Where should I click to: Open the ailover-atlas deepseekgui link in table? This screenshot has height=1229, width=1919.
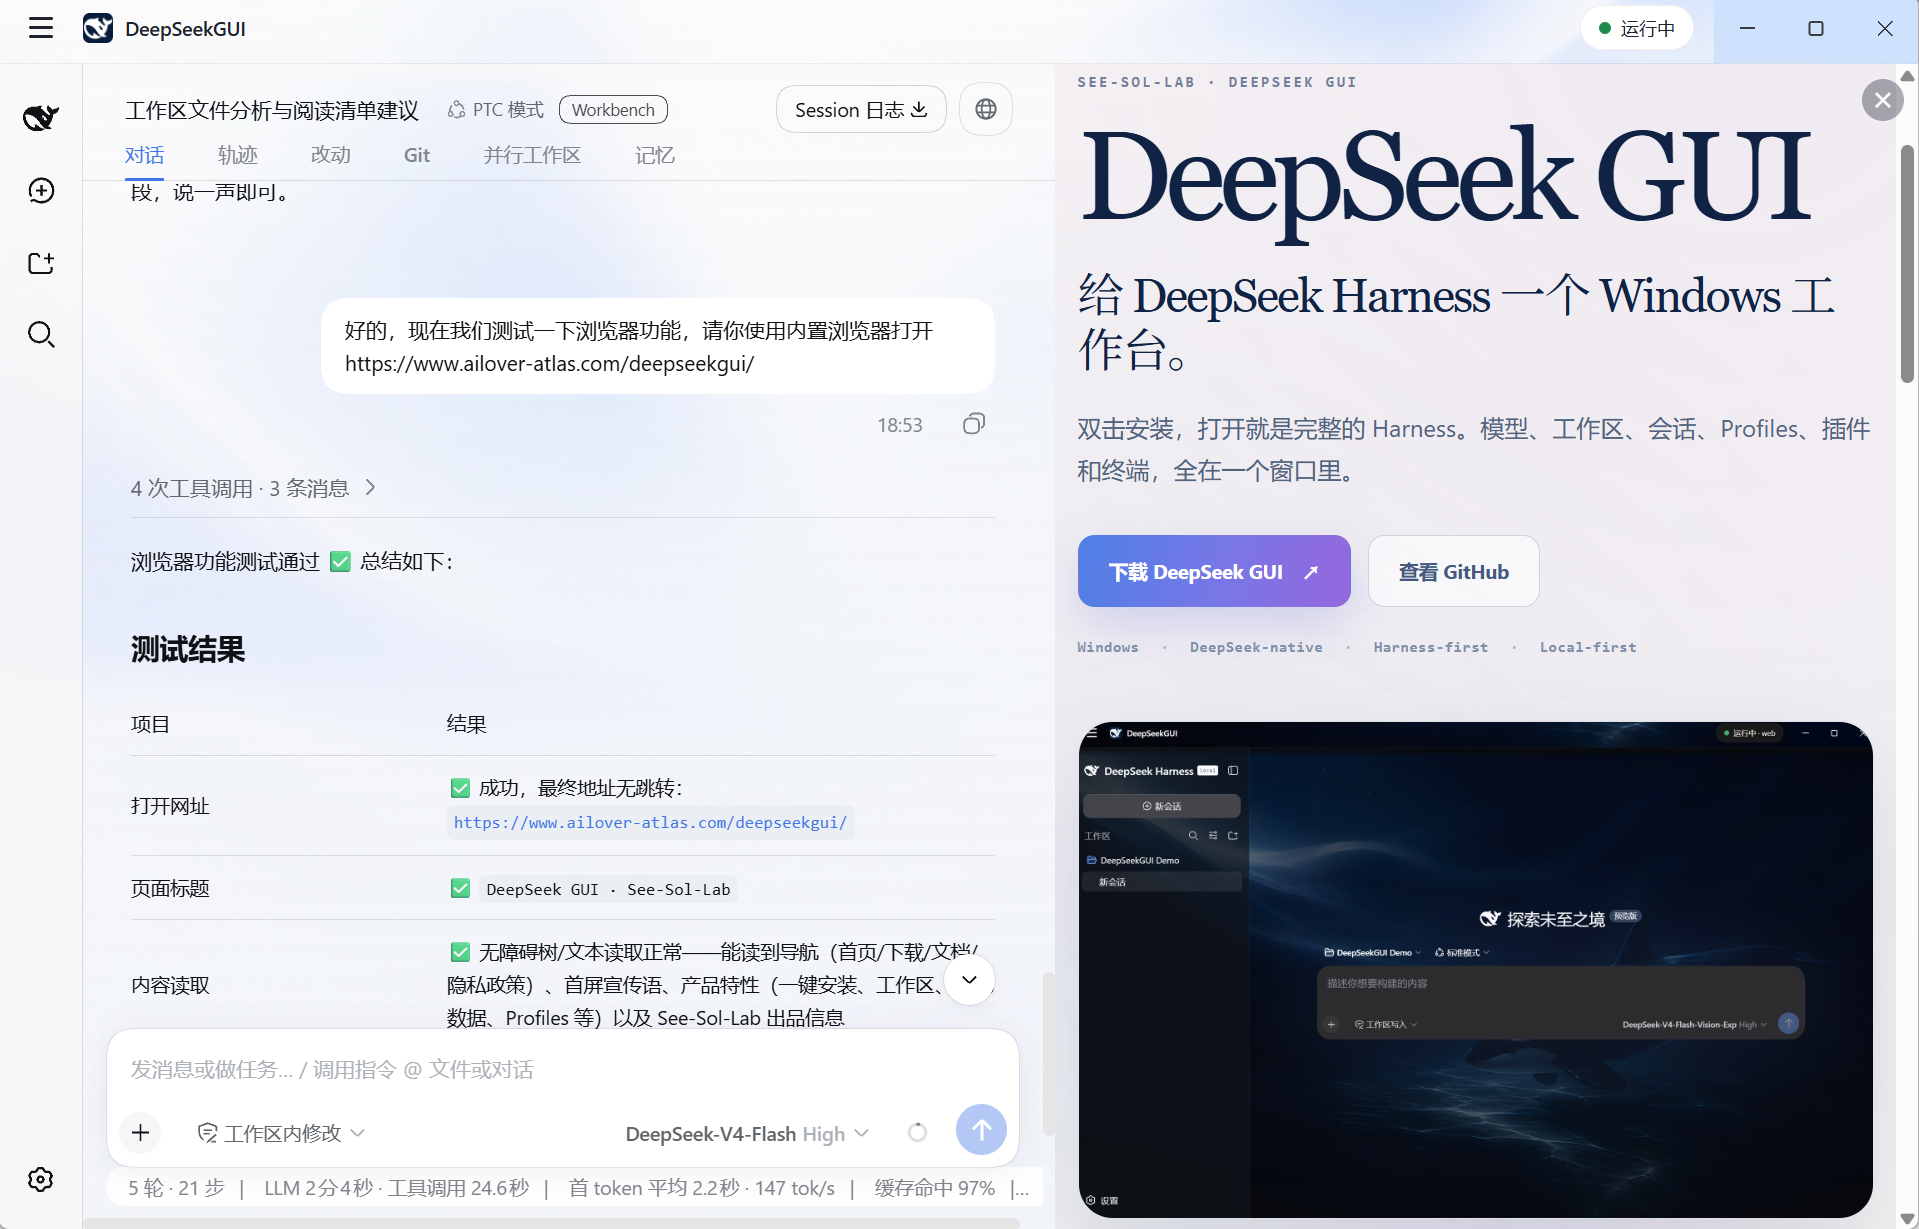[650, 822]
